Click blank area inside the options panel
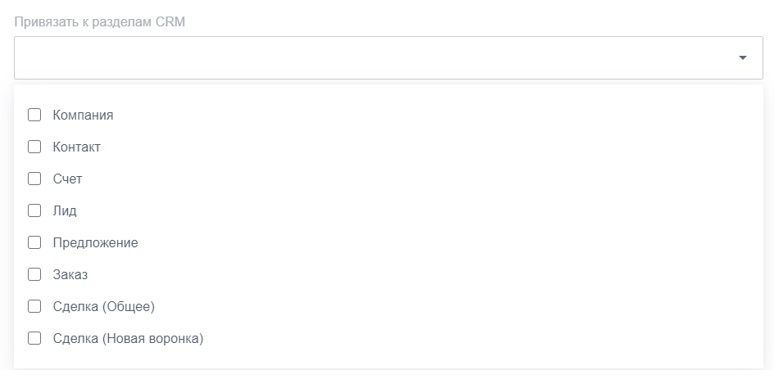The height and width of the screenshot is (382, 782). pos(474,224)
